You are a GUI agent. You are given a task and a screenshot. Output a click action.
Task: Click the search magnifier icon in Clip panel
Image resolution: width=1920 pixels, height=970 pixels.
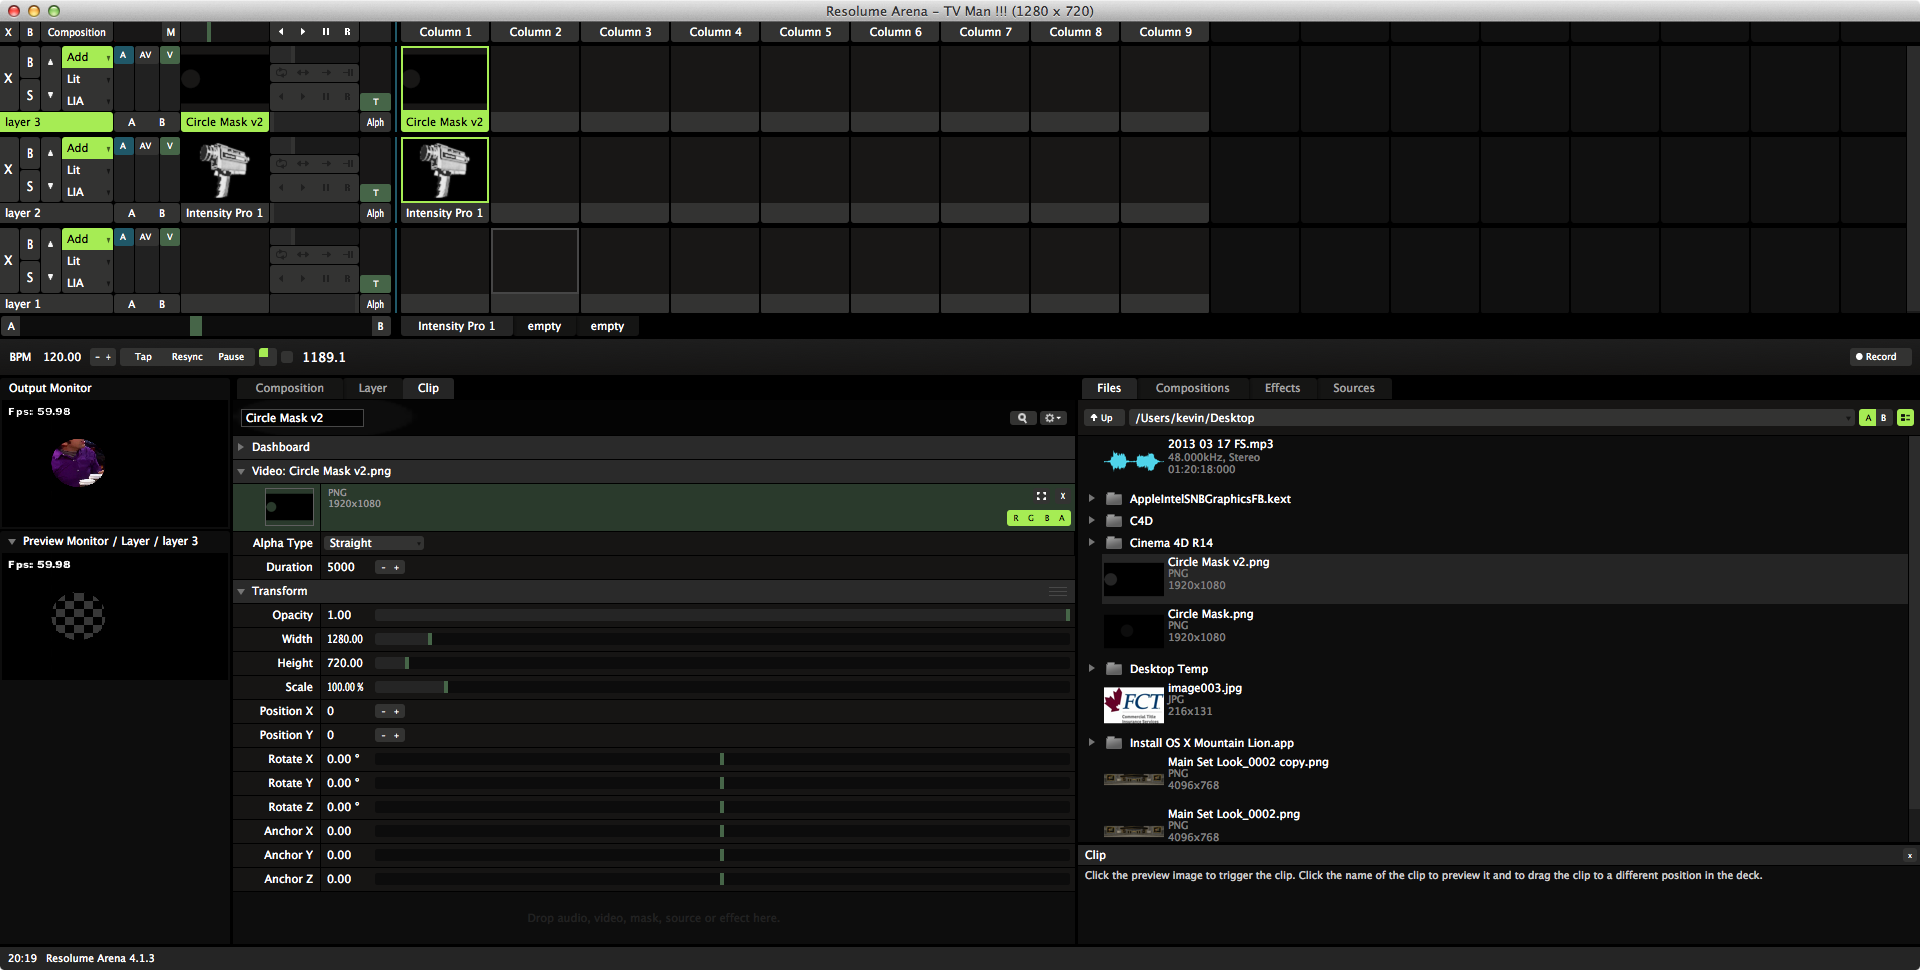(x=1021, y=418)
